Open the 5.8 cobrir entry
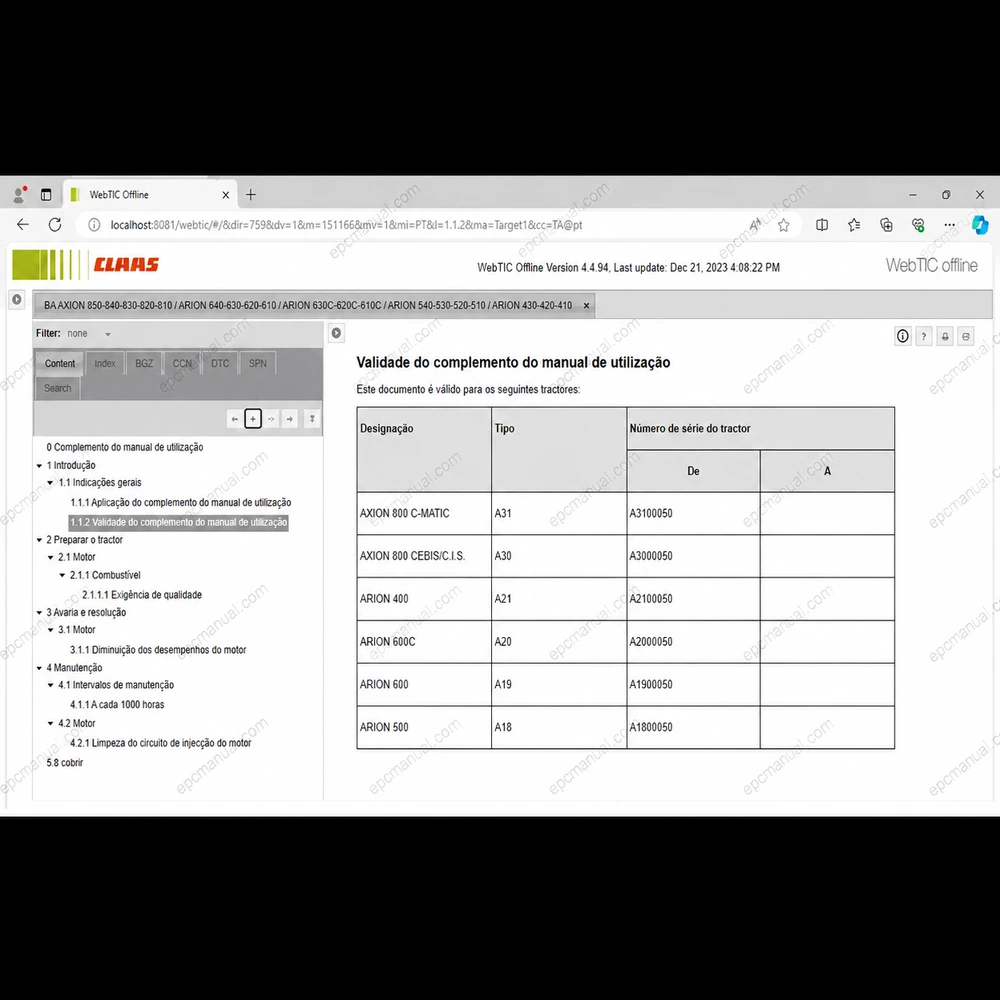 pyautogui.click(x=64, y=763)
